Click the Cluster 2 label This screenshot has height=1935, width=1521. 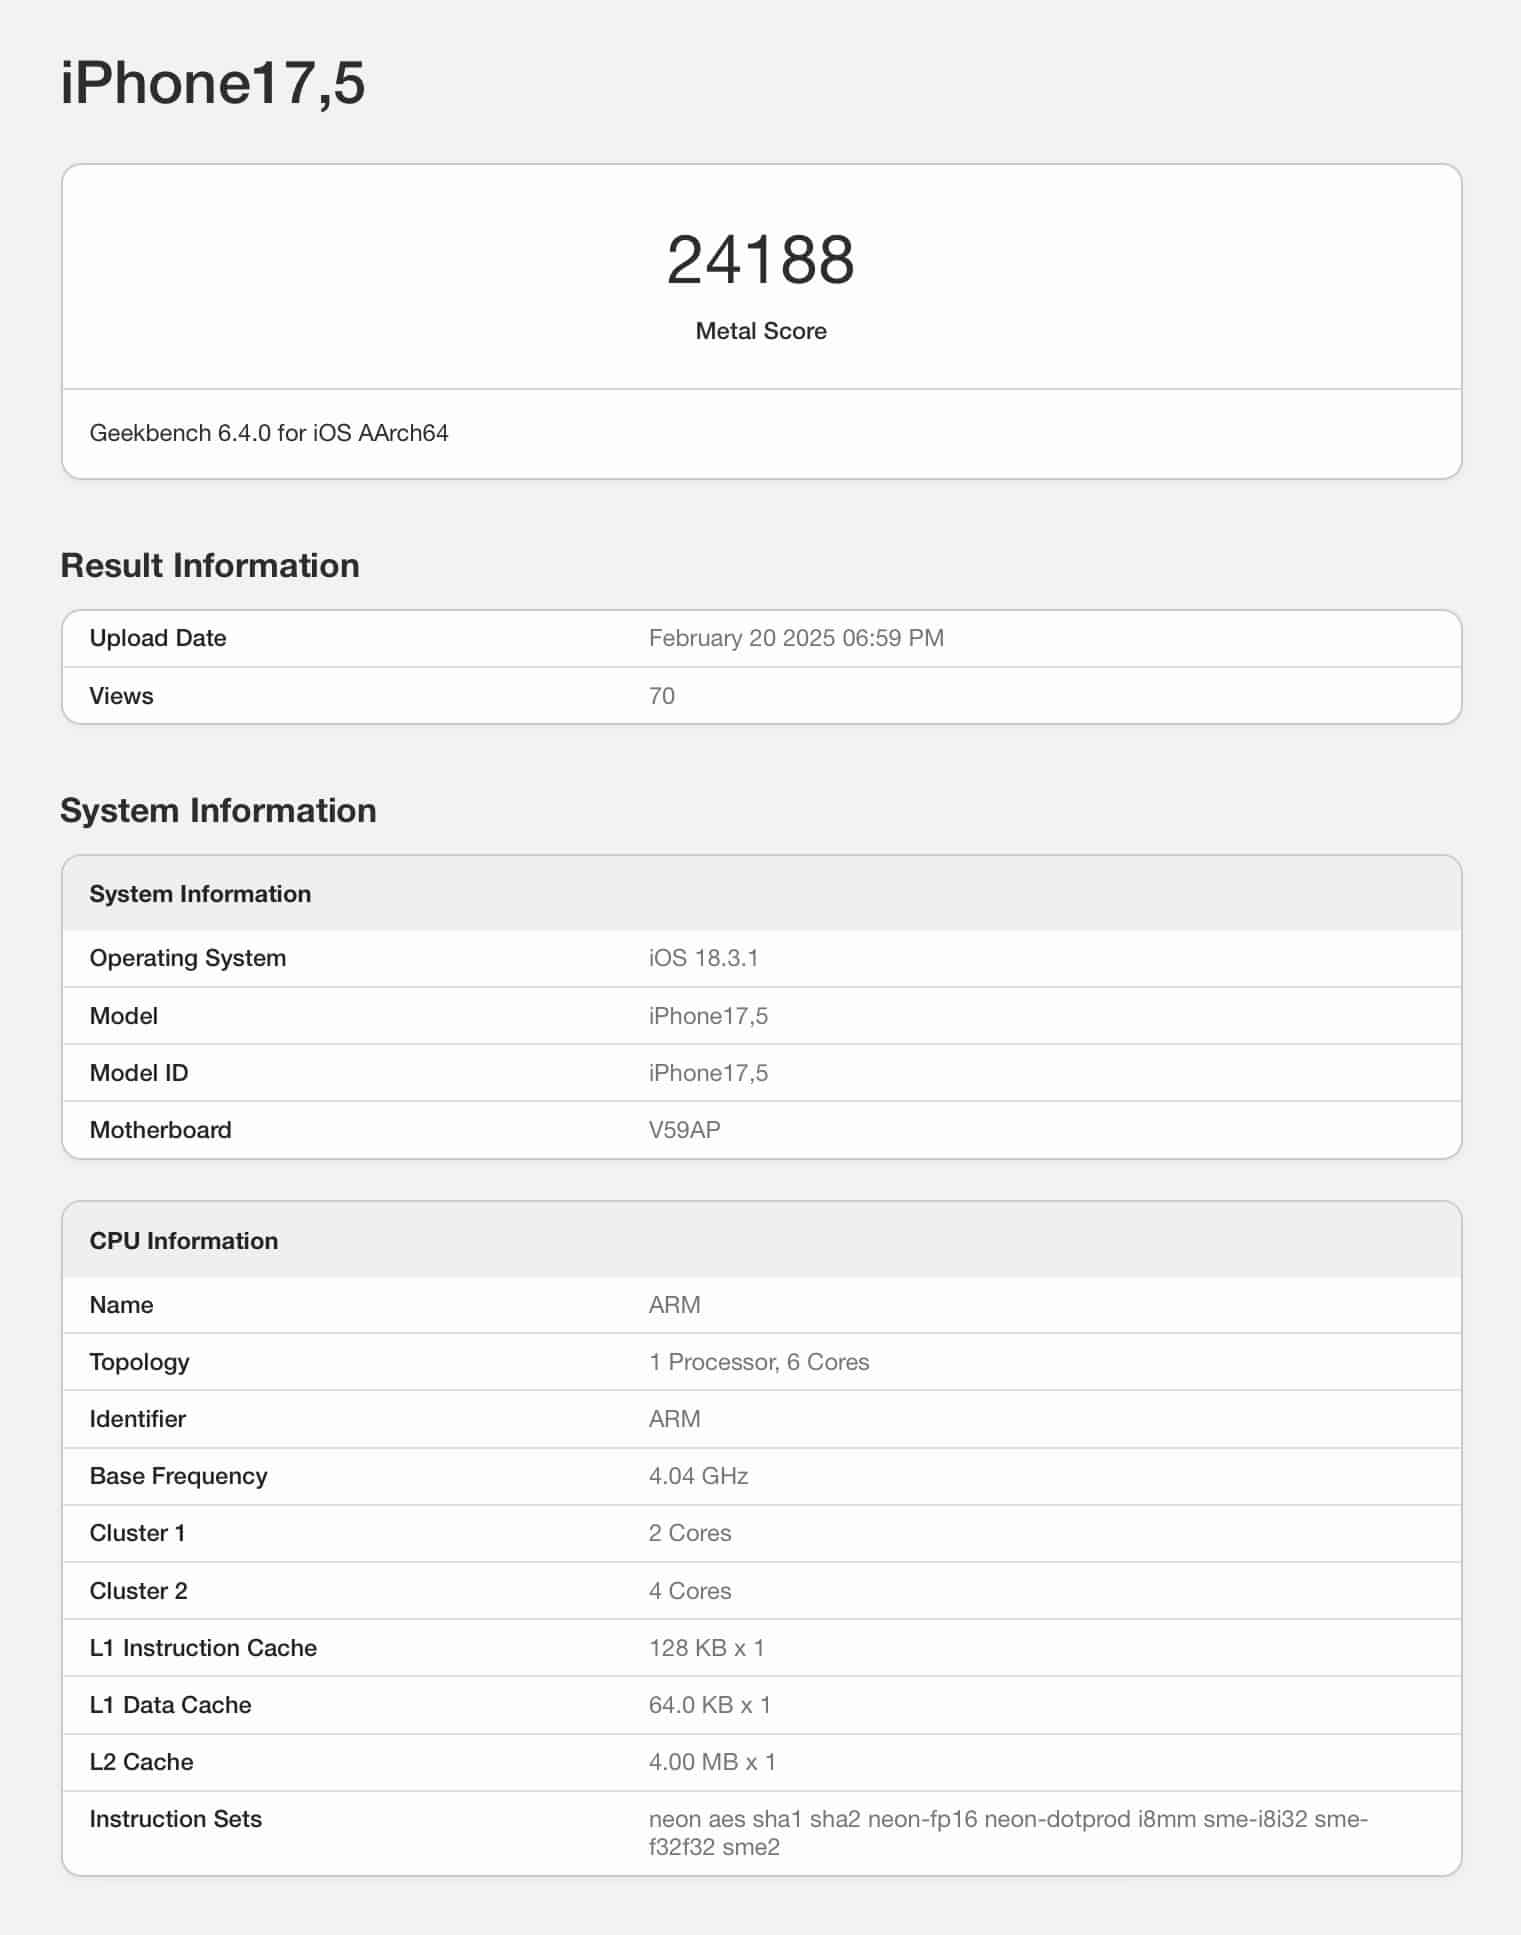tap(138, 1591)
